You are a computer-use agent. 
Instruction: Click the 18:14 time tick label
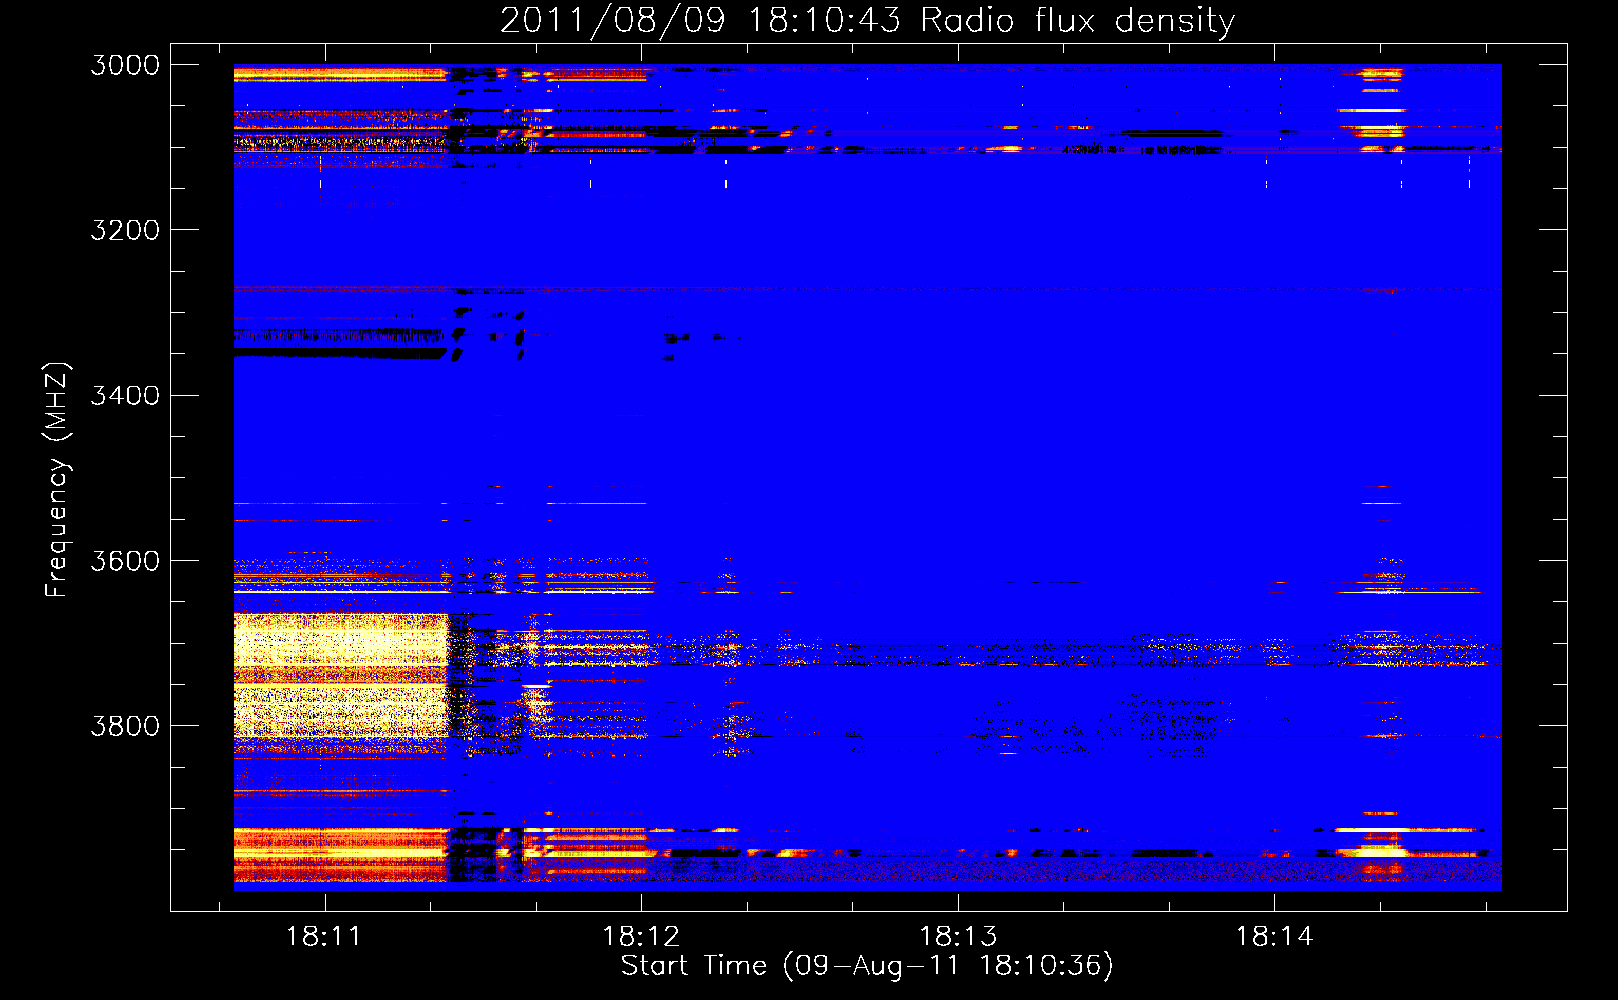click(1274, 937)
